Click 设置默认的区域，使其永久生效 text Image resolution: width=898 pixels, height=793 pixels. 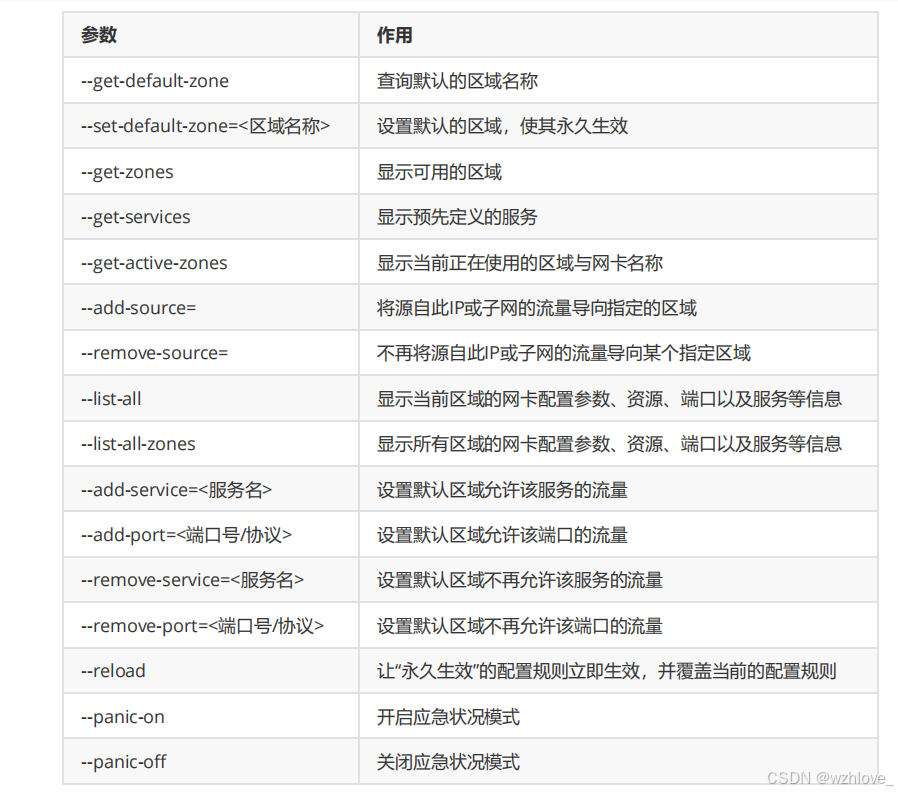coord(502,126)
